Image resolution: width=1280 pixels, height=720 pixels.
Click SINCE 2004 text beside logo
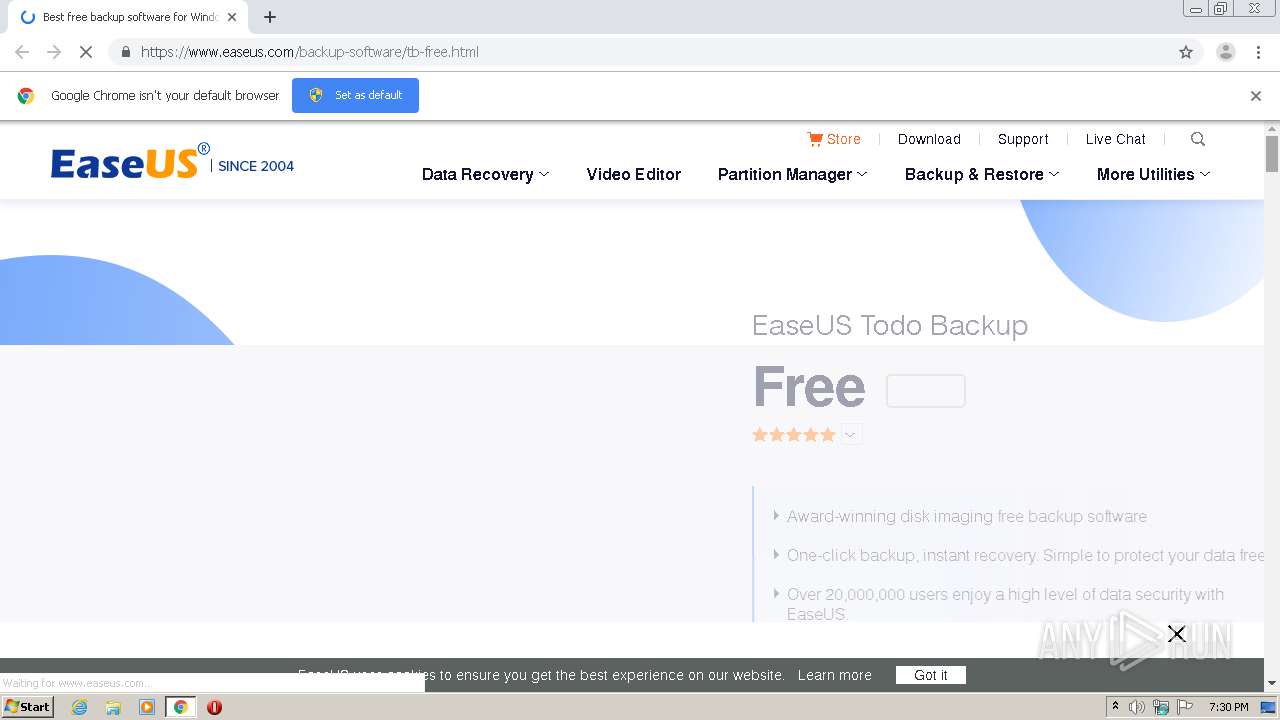256,166
